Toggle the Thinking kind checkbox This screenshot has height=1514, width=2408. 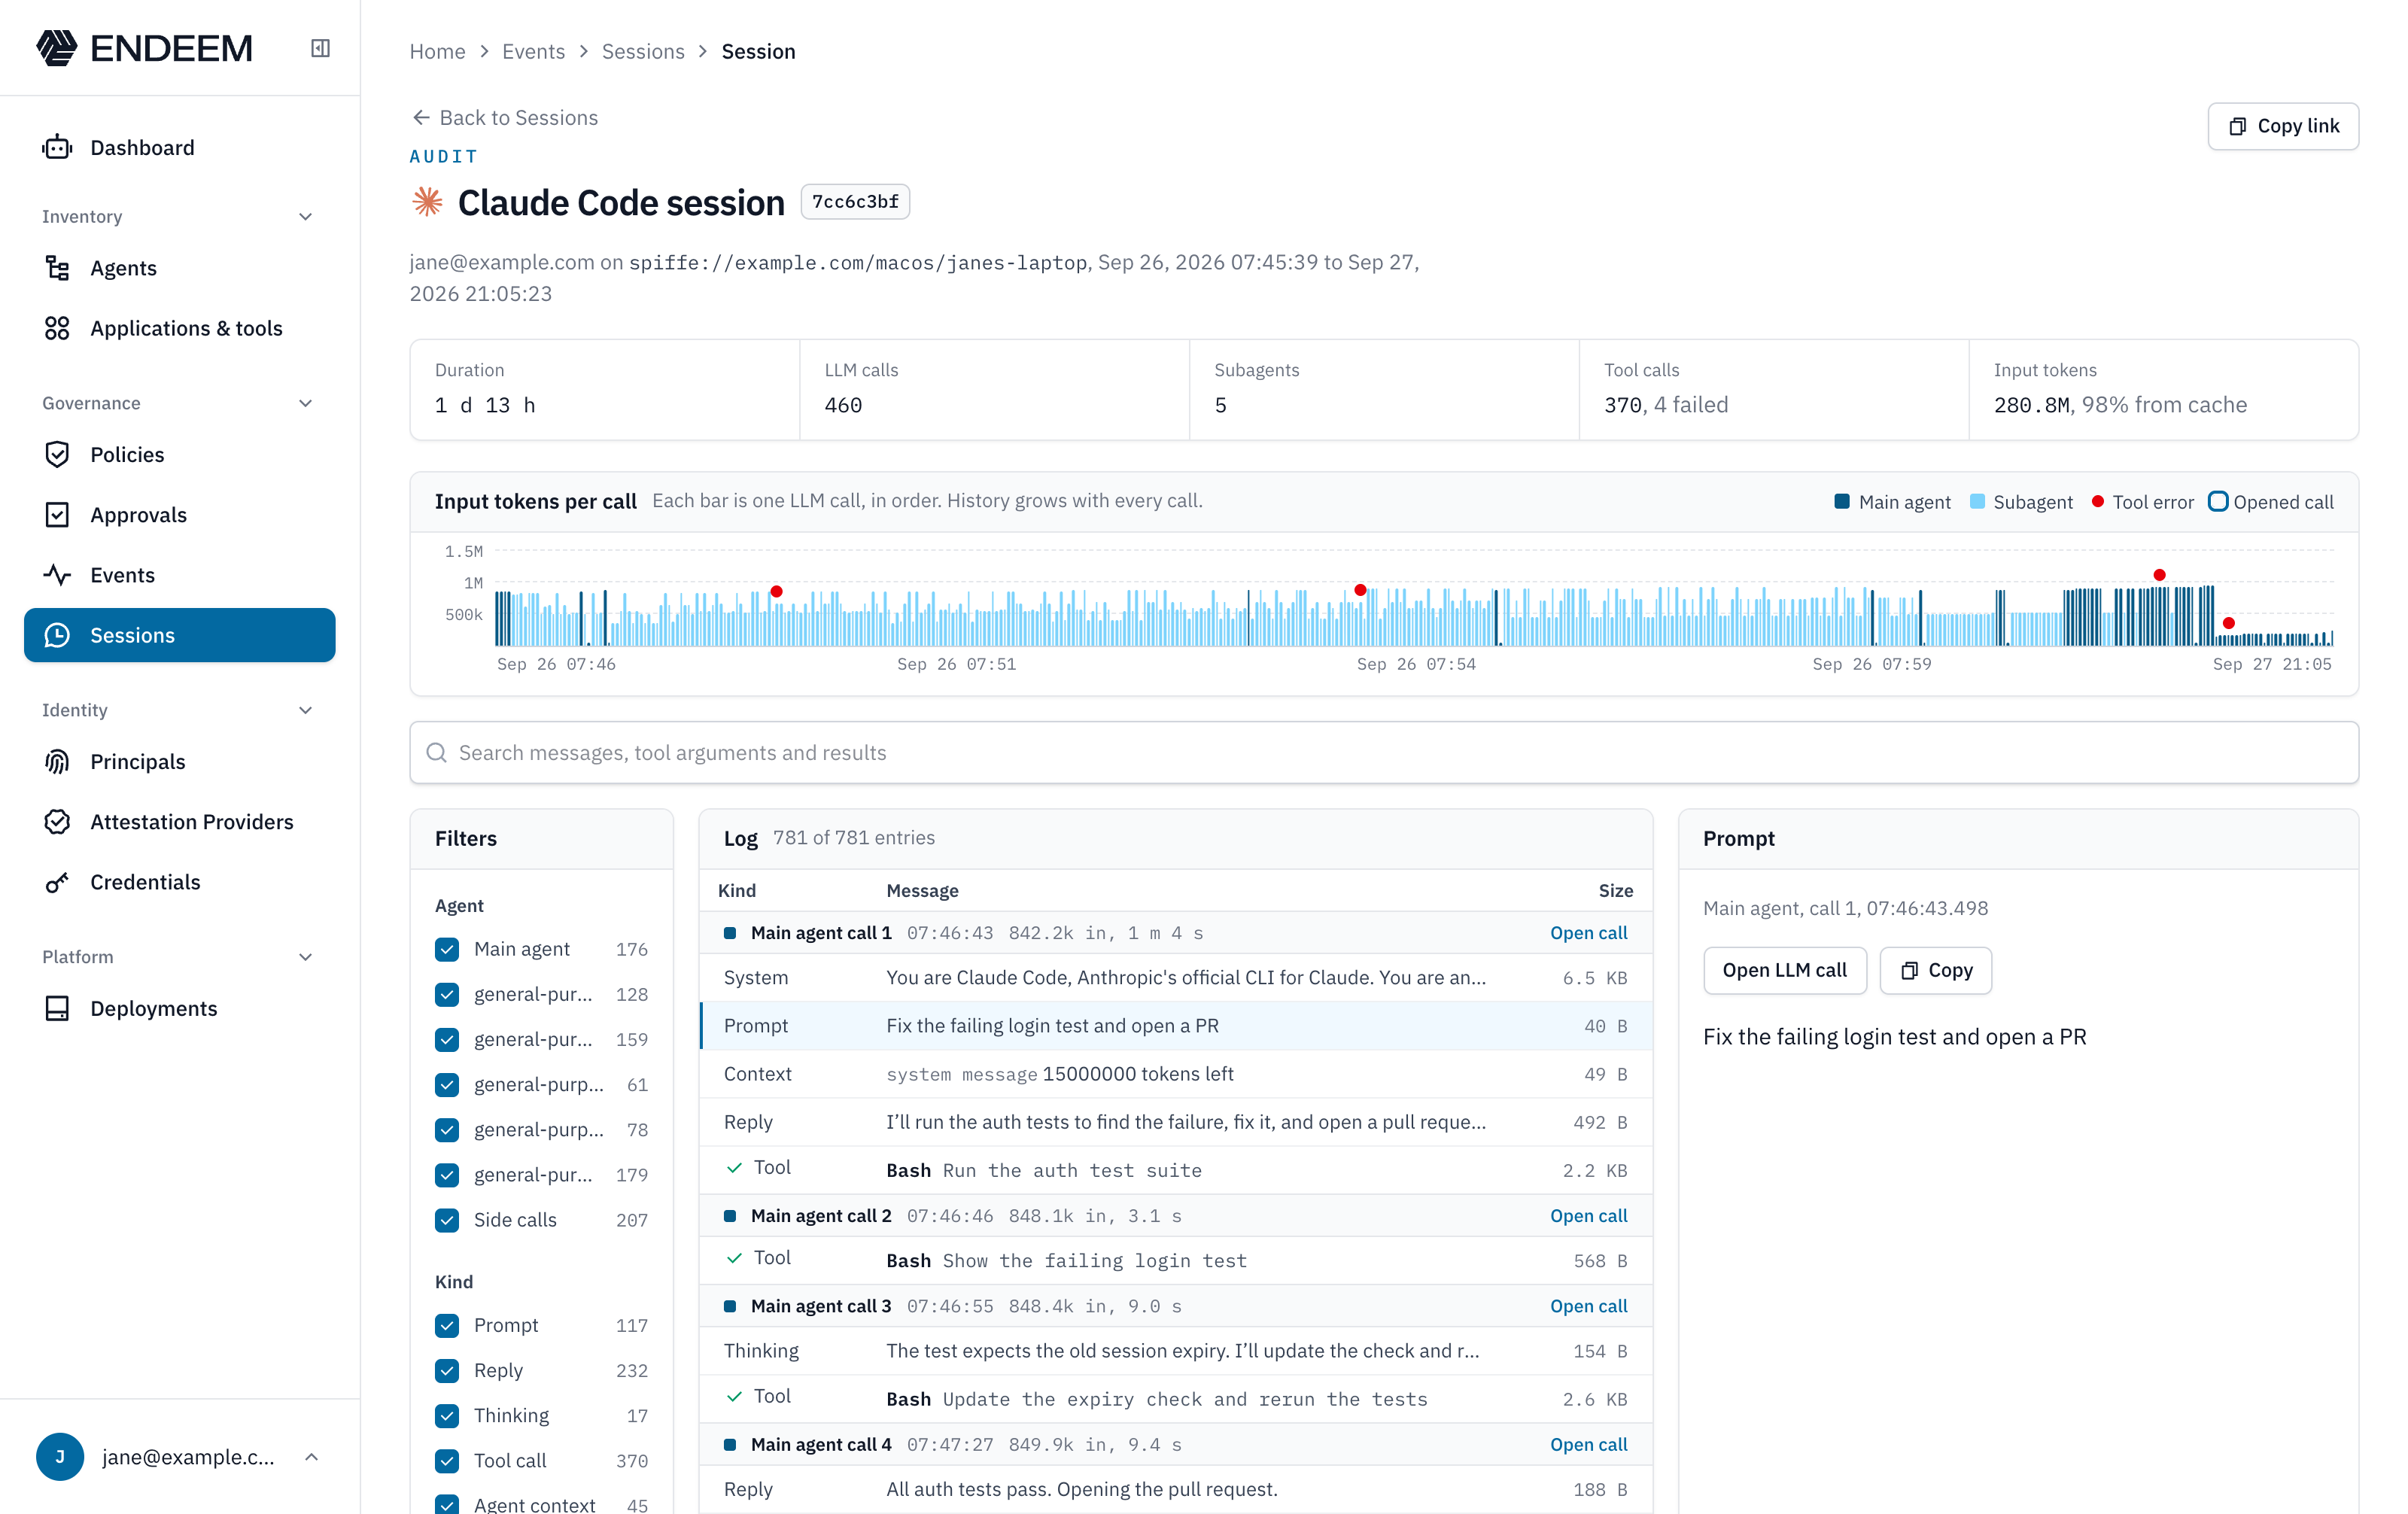pos(447,1415)
